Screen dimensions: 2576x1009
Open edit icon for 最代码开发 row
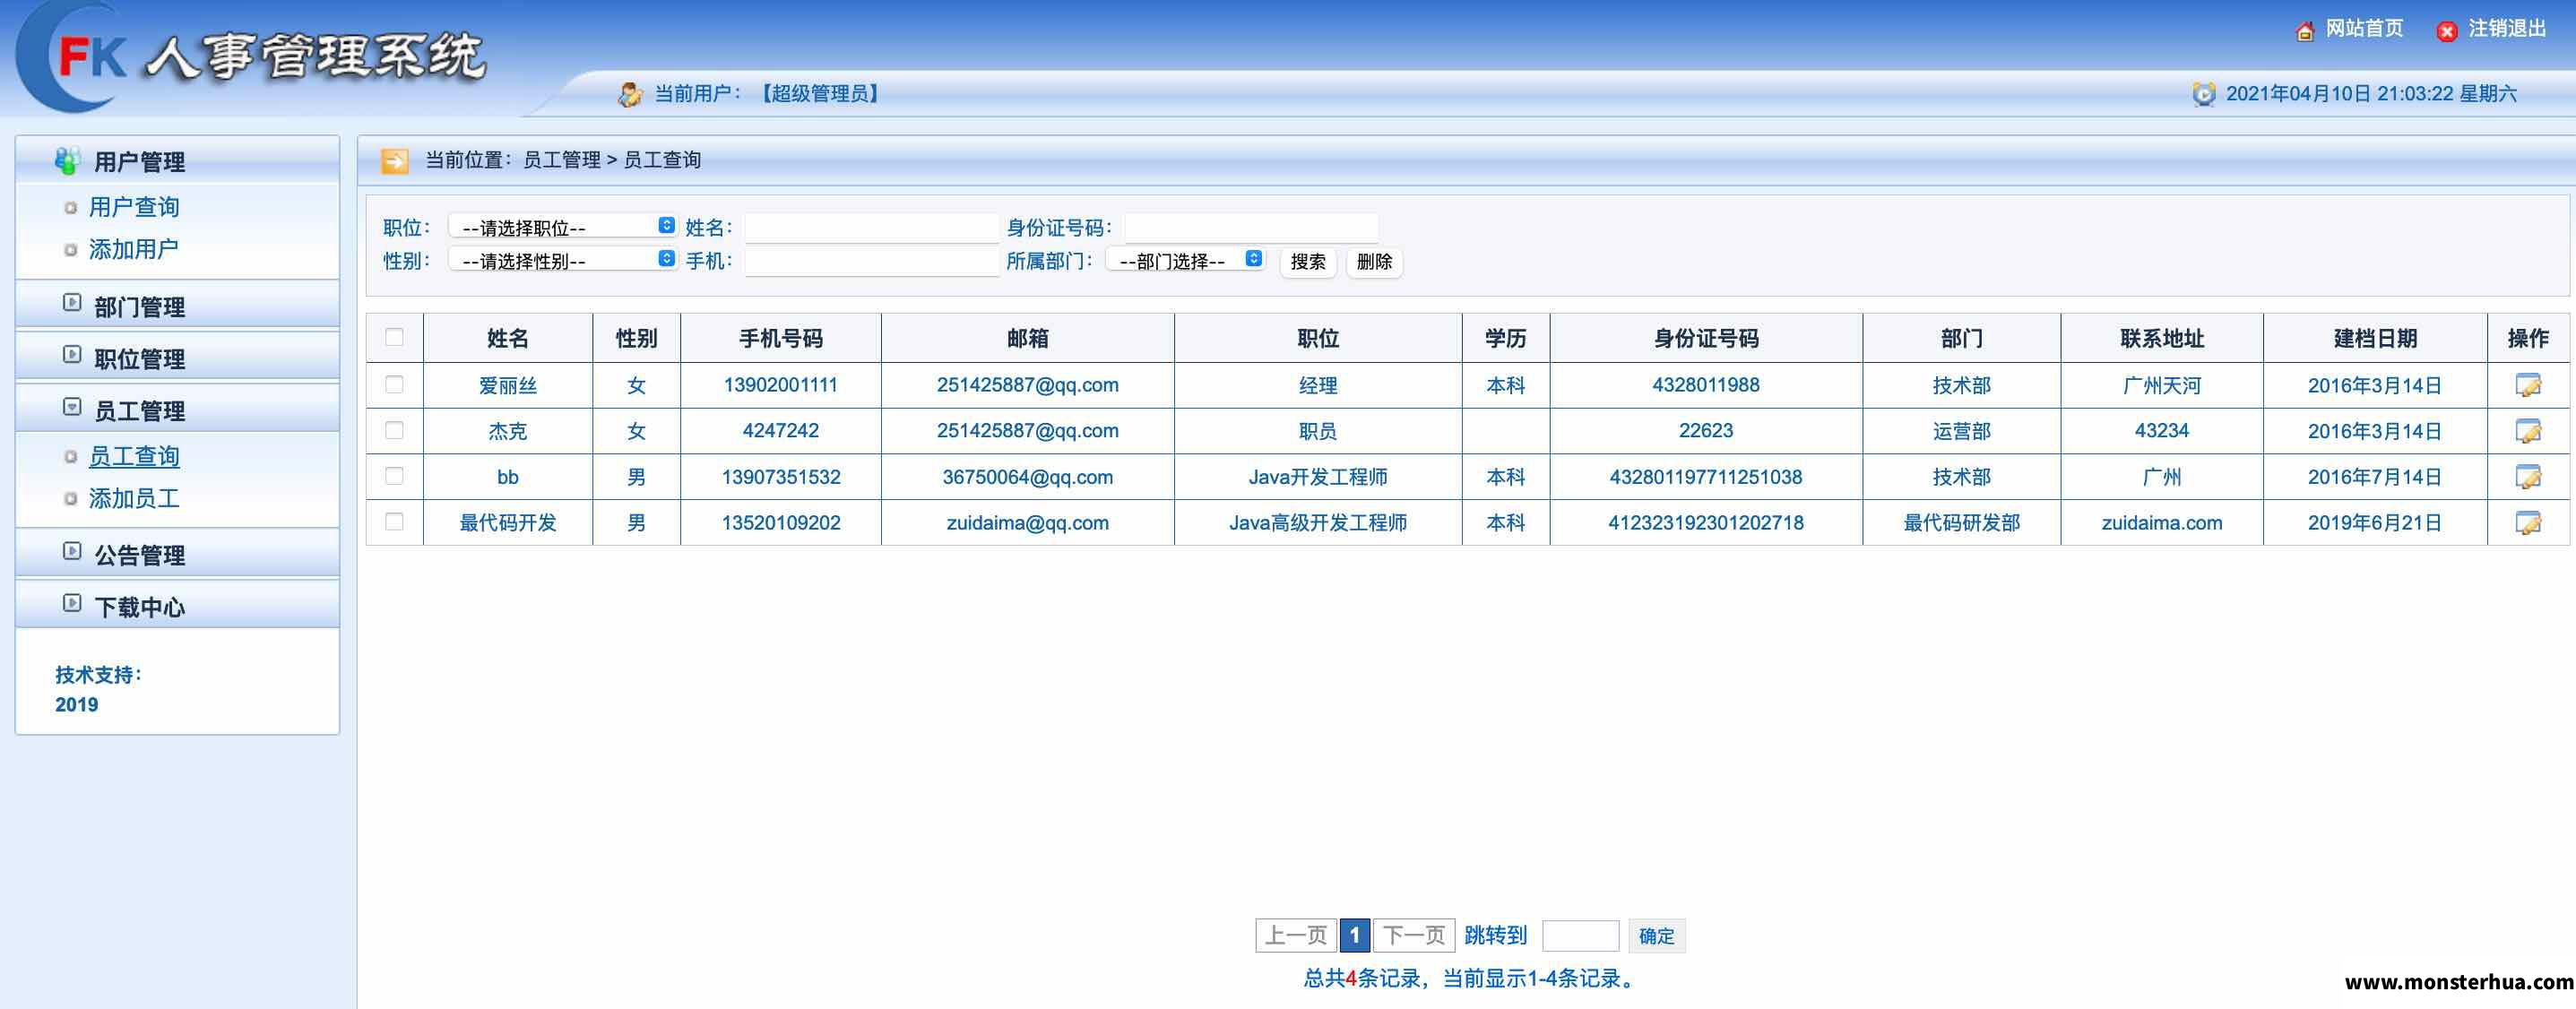(x=2527, y=523)
